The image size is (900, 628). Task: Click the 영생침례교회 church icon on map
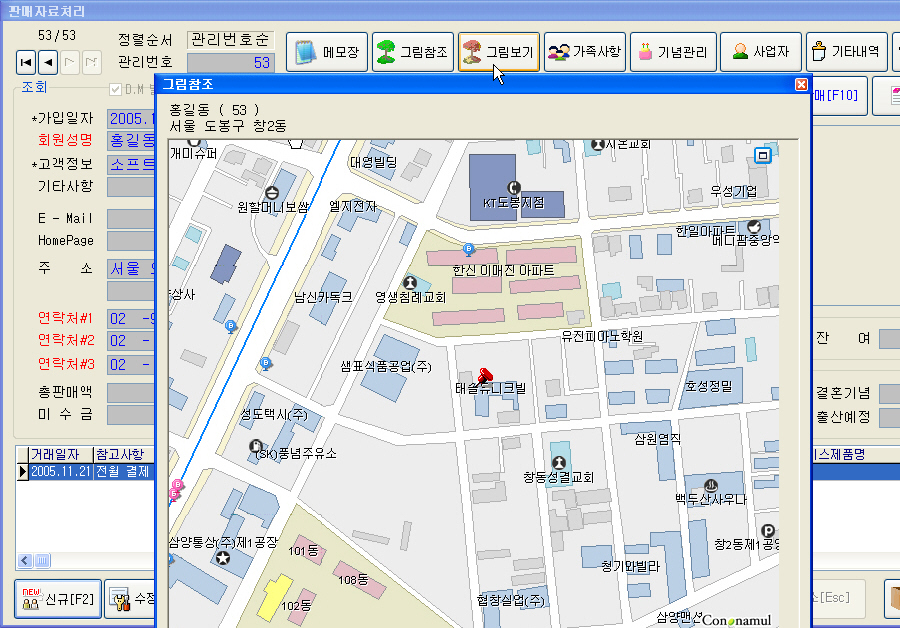tap(410, 282)
